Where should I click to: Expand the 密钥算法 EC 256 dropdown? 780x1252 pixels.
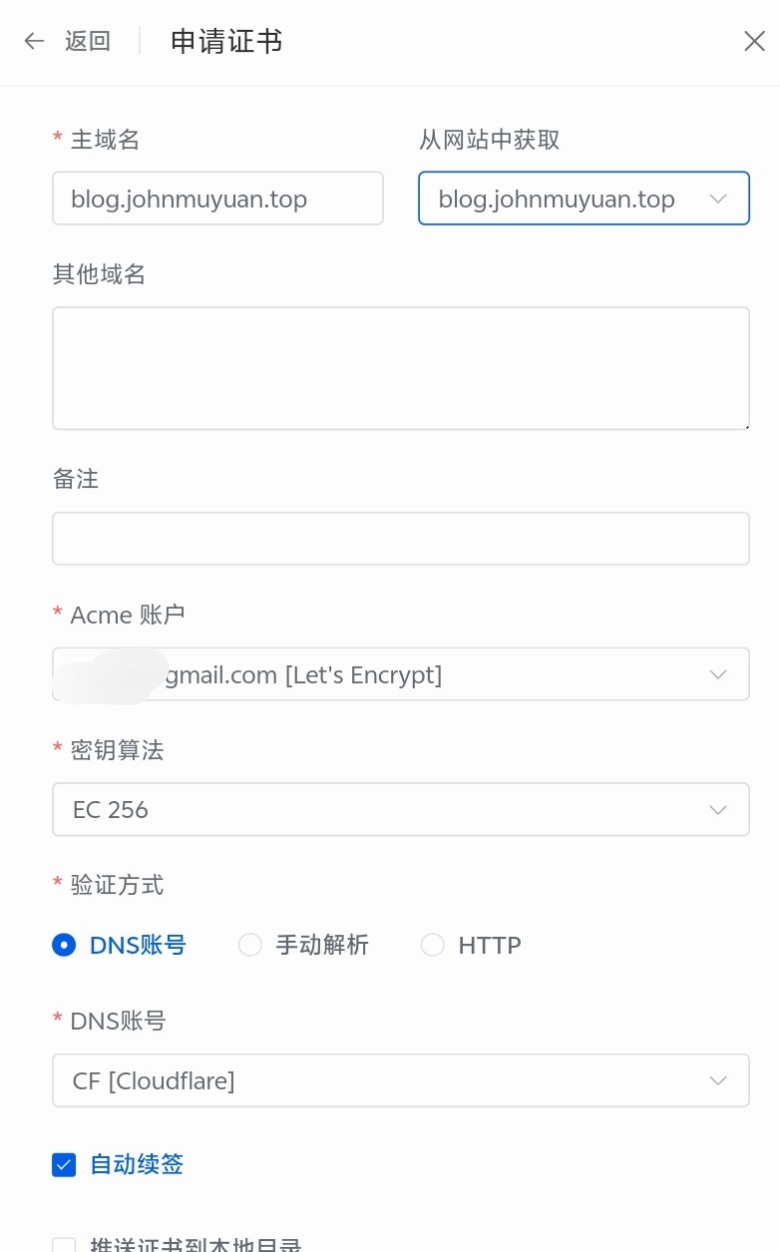coord(400,809)
